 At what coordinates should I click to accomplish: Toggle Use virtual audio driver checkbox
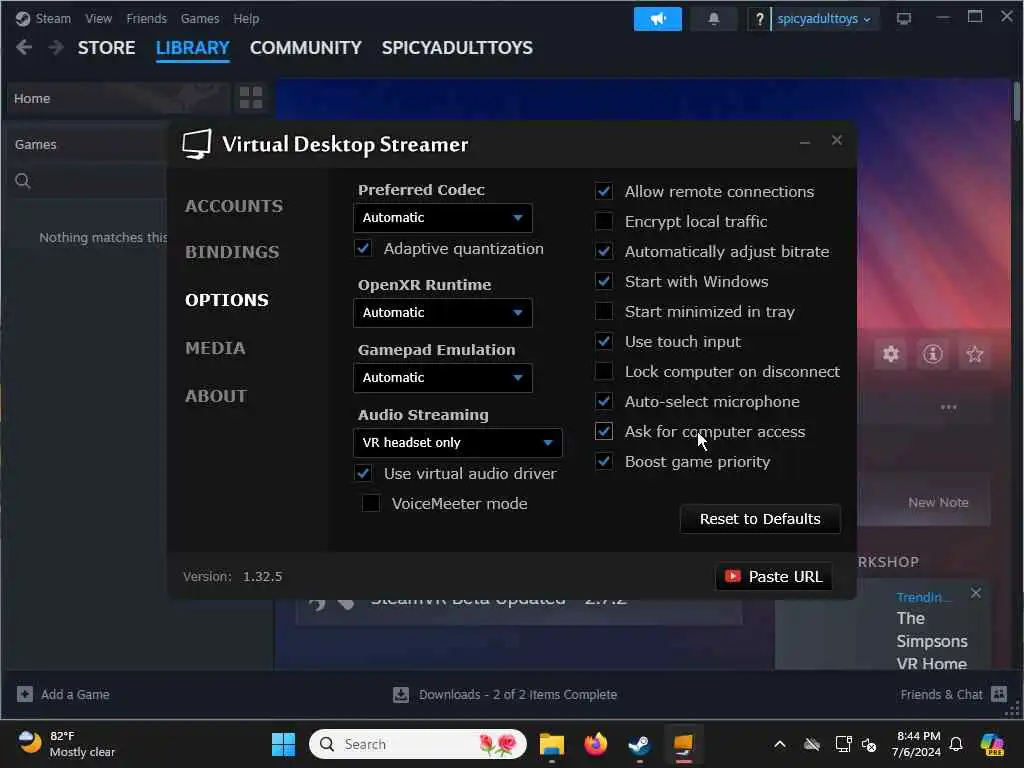pyautogui.click(x=363, y=473)
